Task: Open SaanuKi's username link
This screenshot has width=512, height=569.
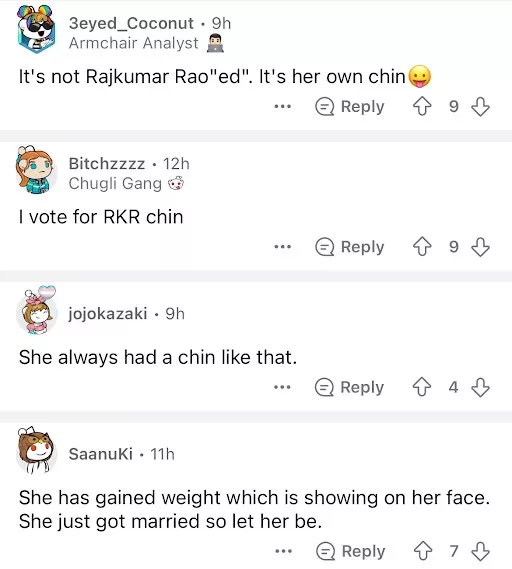Action: pos(101,454)
